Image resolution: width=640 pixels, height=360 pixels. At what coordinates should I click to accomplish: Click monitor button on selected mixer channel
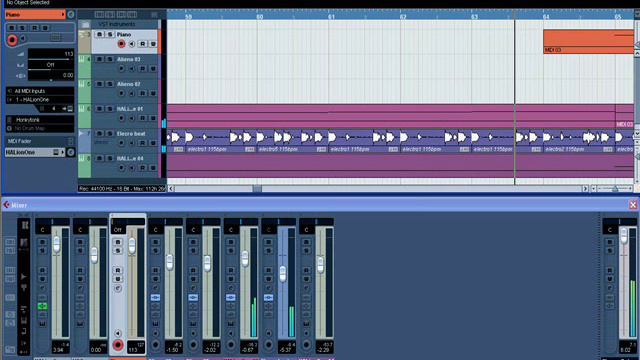tap(118, 333)
